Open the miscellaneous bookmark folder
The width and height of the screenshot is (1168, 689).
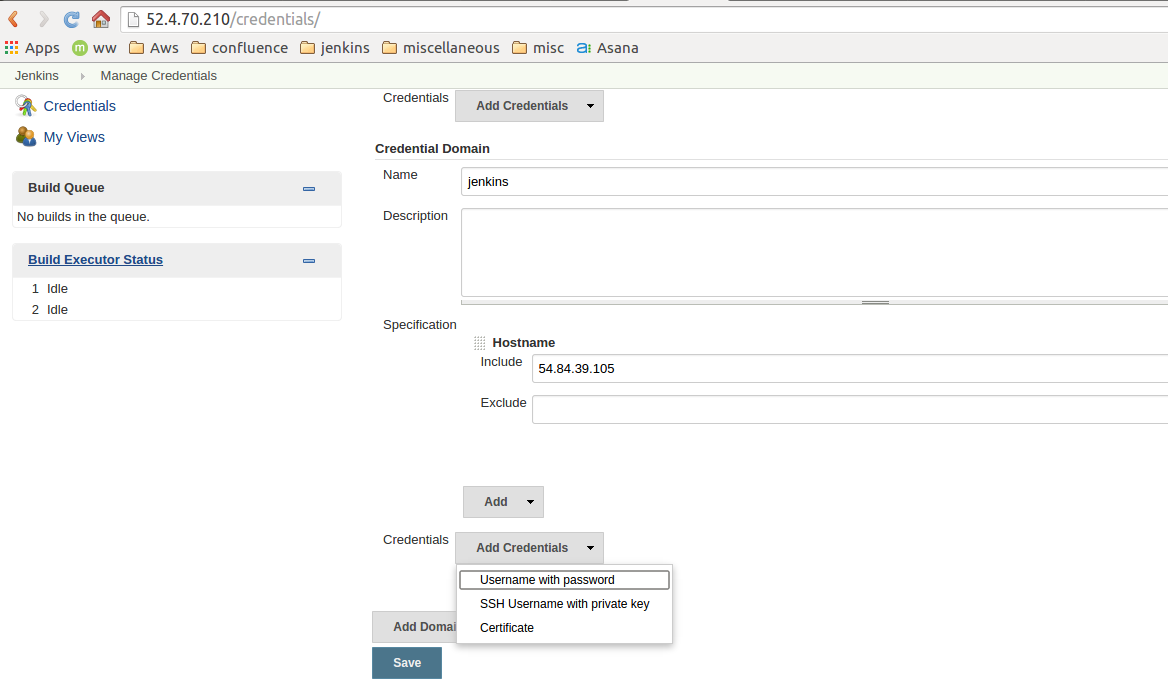click(x=440, y=48)
